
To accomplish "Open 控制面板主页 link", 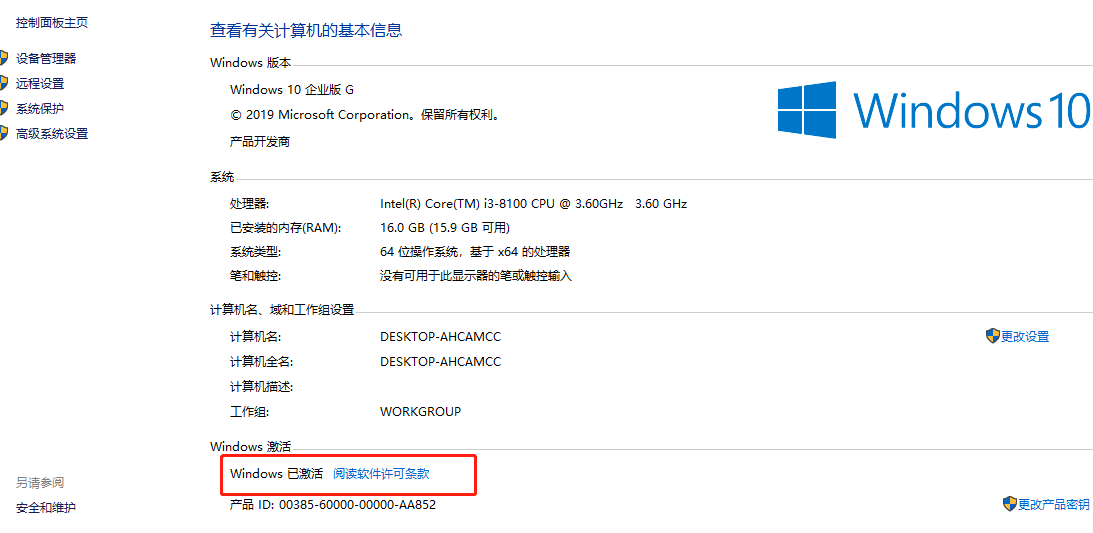I will pyautogui.click(x=52, y=22).
